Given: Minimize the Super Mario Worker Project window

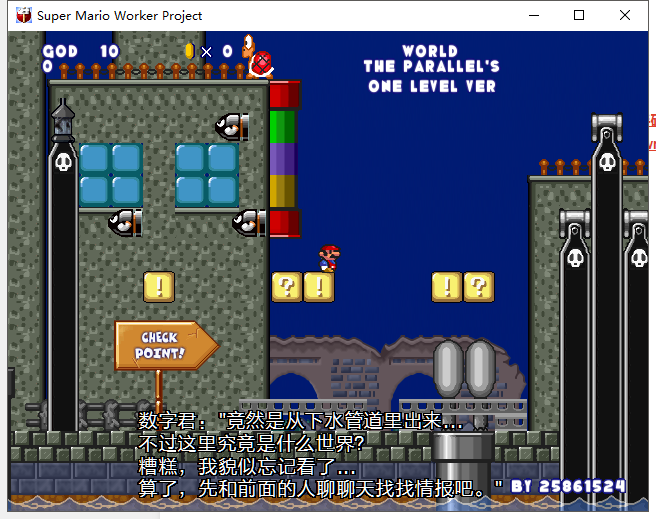Looking at the screenshot, I should (534, 15).
